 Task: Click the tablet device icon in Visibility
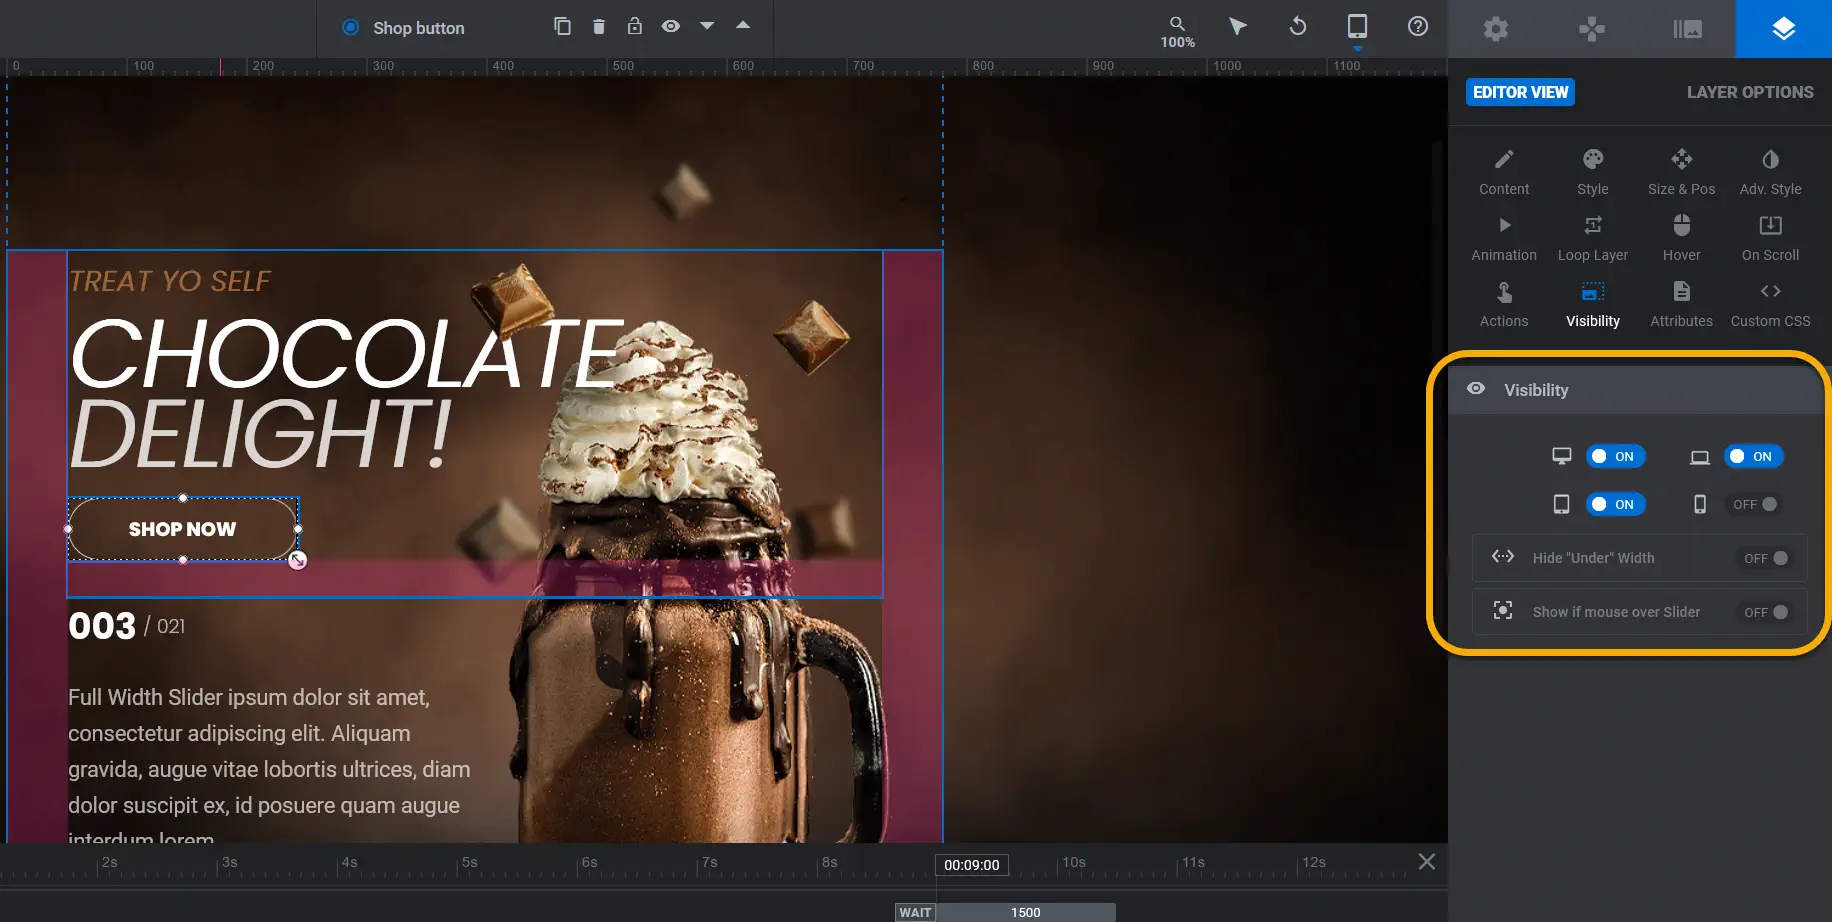click(1562, 504)
